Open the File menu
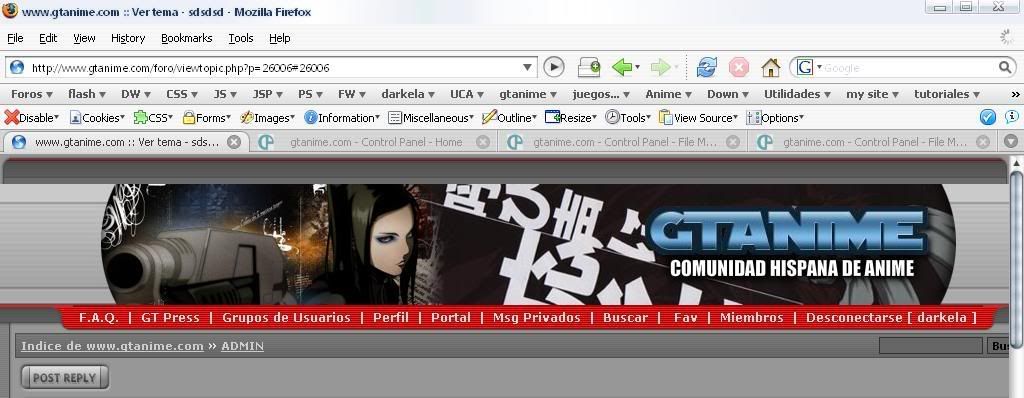The image size is (1024, 398). point(15,38)
